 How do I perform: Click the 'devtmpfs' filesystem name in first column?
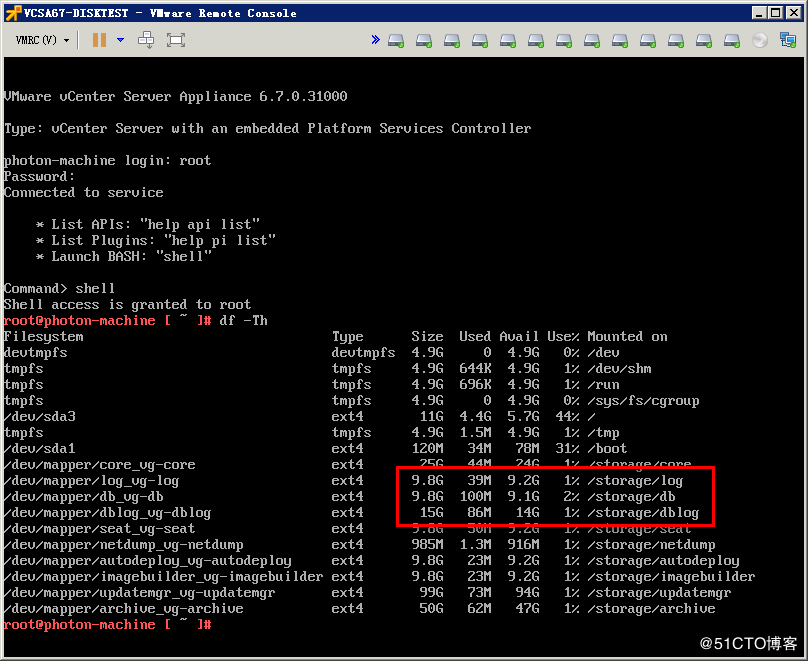coord(36,352)
